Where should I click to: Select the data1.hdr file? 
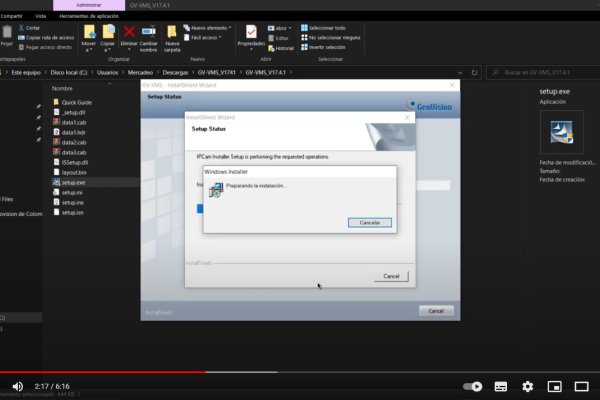pos(73,132)
